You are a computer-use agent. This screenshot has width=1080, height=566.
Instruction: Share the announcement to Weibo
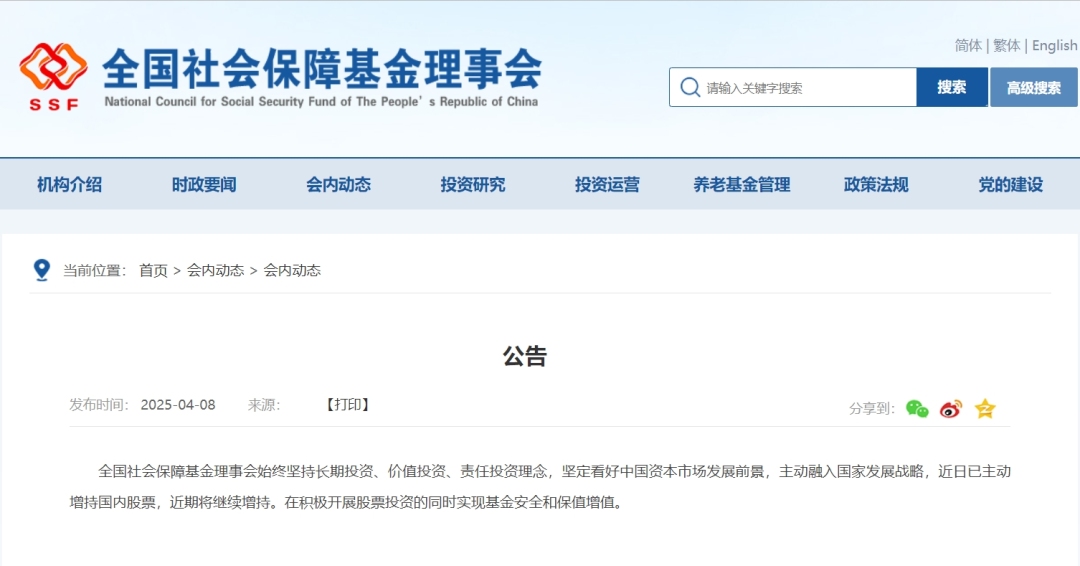[x=950, y=408]
